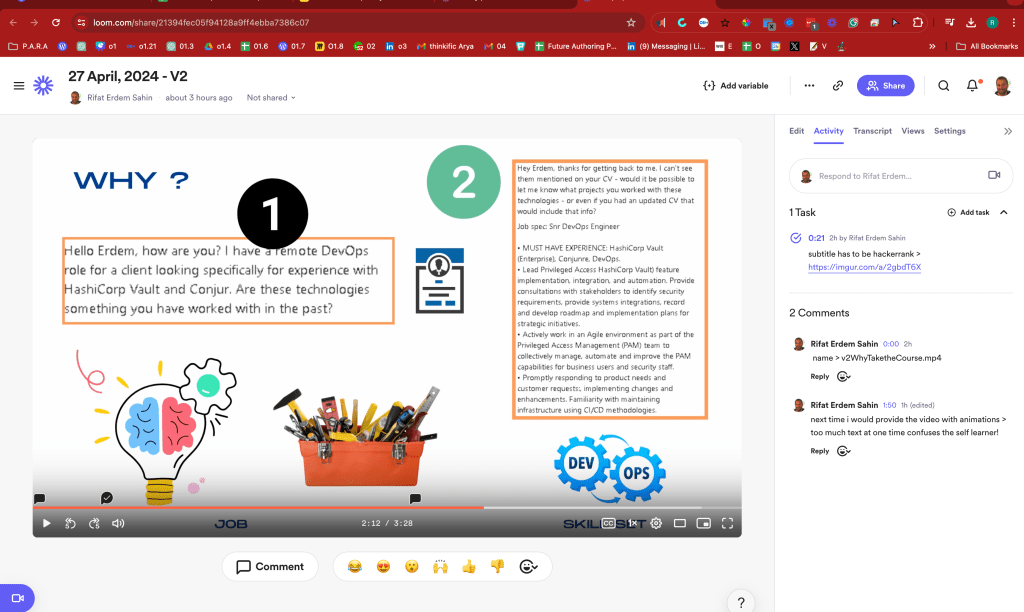
Task: React with the thumbs down emoji
Action: tap(498, 566)
